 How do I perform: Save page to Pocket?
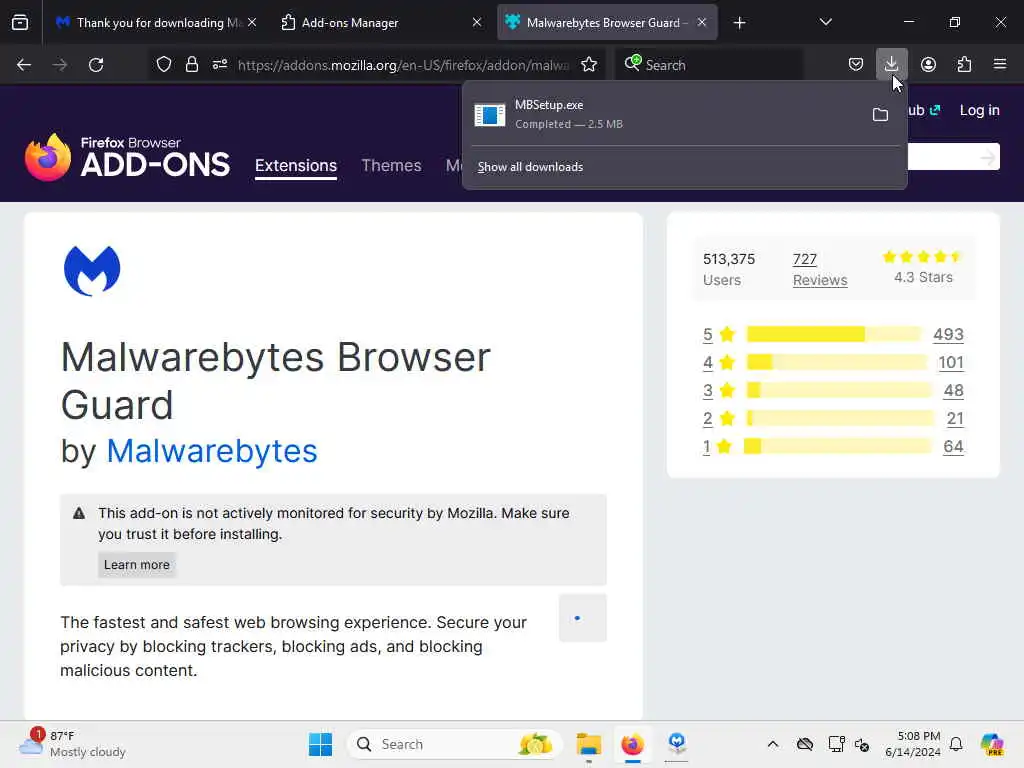(x=856, y=65)
